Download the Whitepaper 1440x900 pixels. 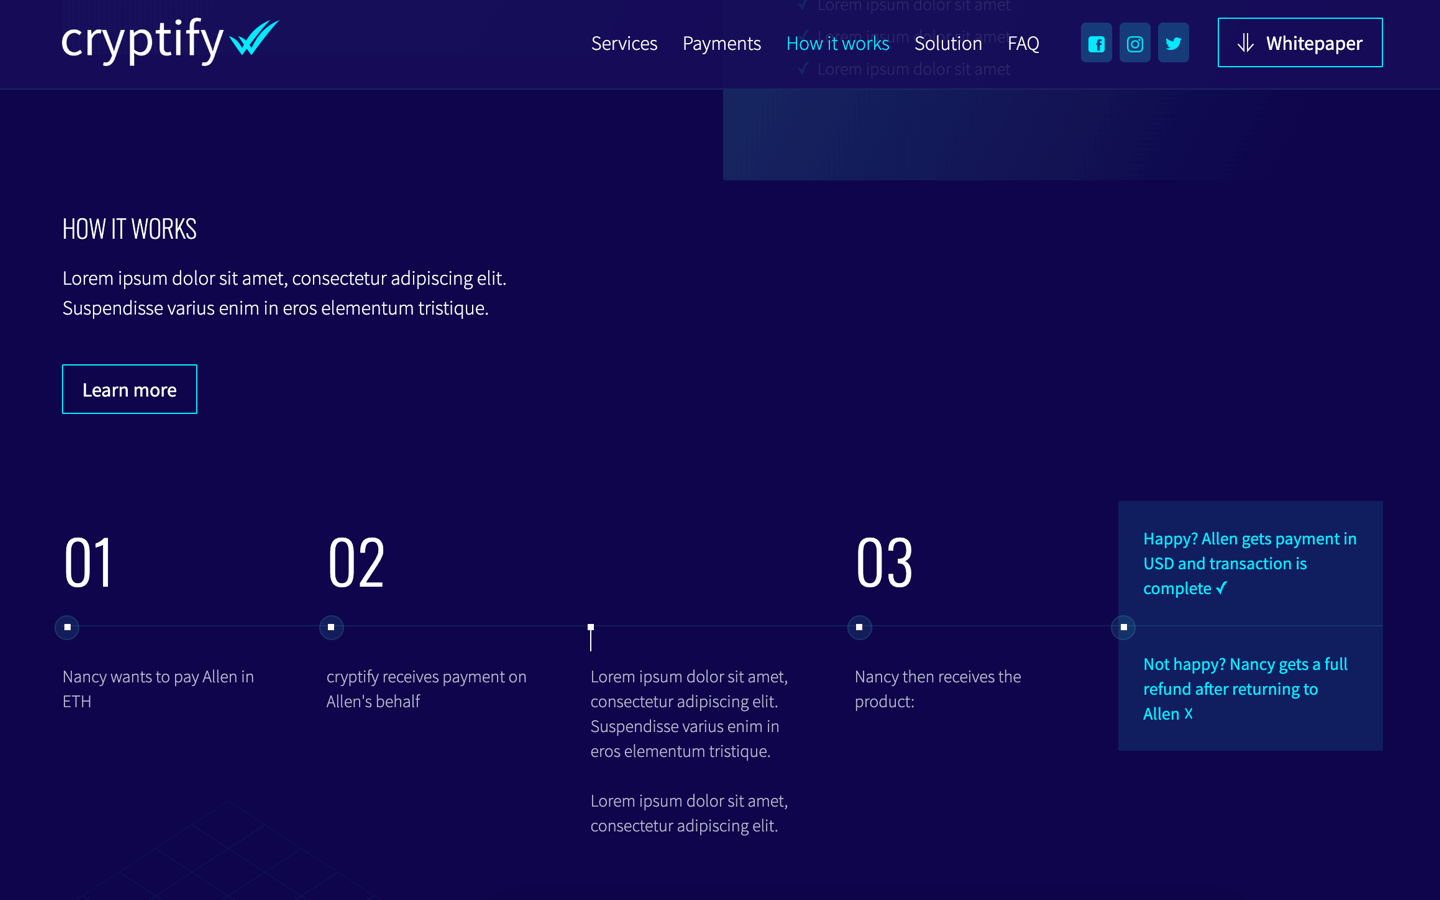click(1300, 42)
